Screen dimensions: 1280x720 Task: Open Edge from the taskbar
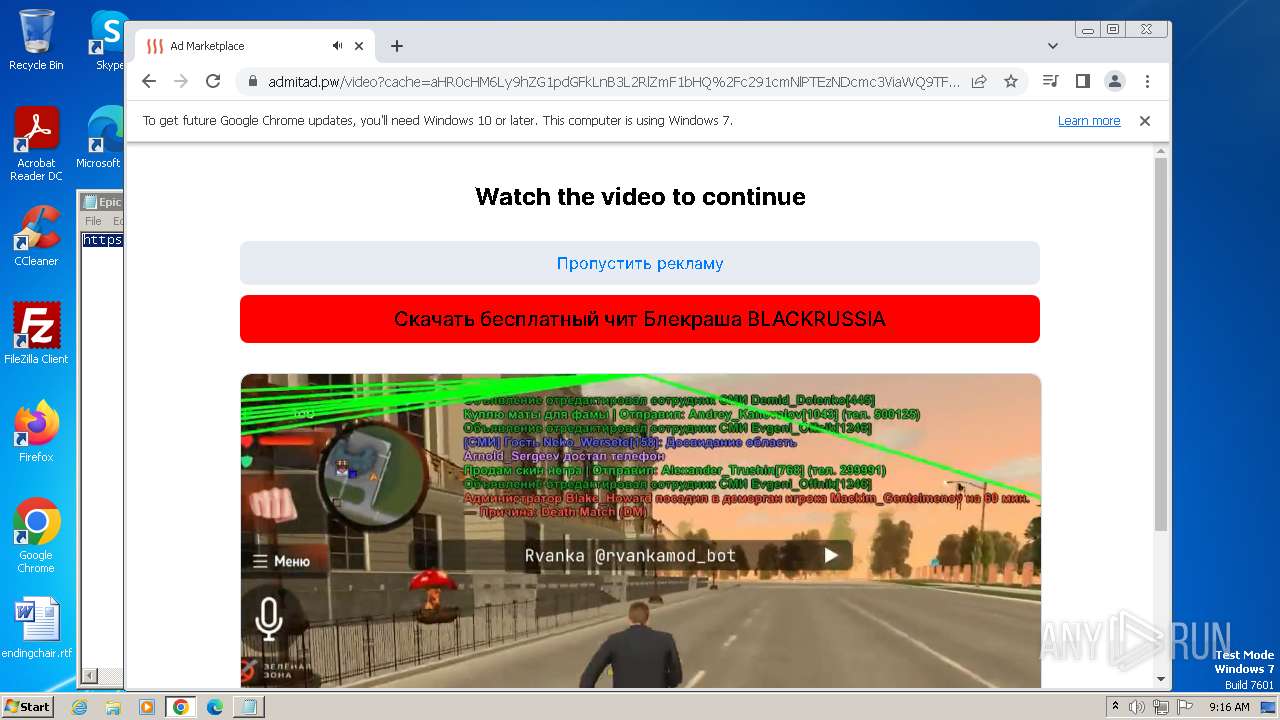[215, 707]
